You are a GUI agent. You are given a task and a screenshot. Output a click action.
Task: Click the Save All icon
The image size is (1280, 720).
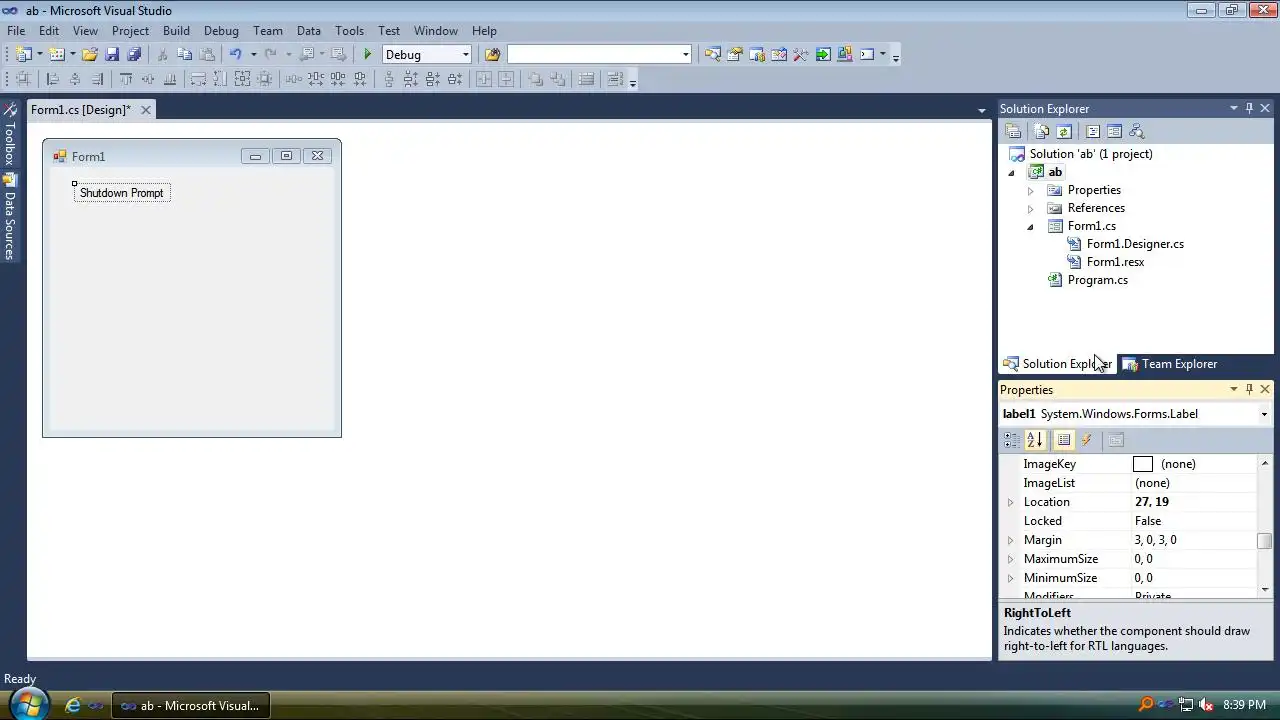[134, 54]
